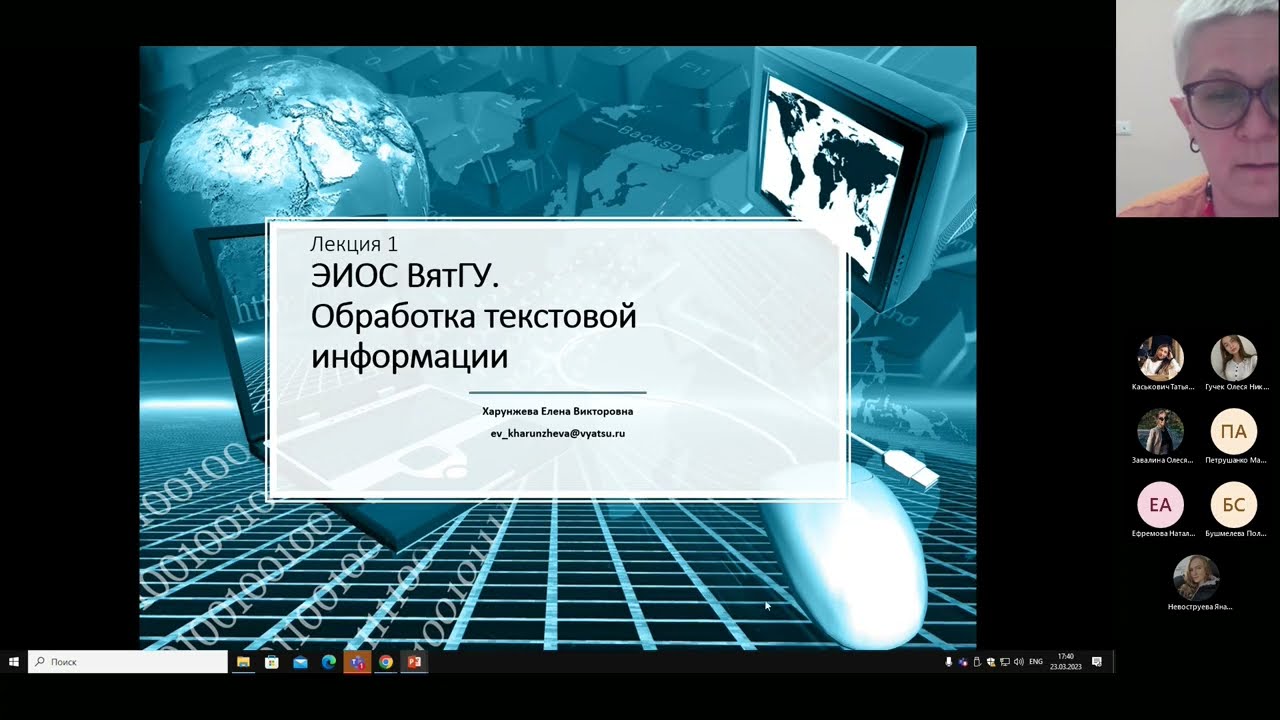Click the text Обработка текстовой on the slide
Image resolution: width=1280 pixels, height=720 pixels.
474,316
